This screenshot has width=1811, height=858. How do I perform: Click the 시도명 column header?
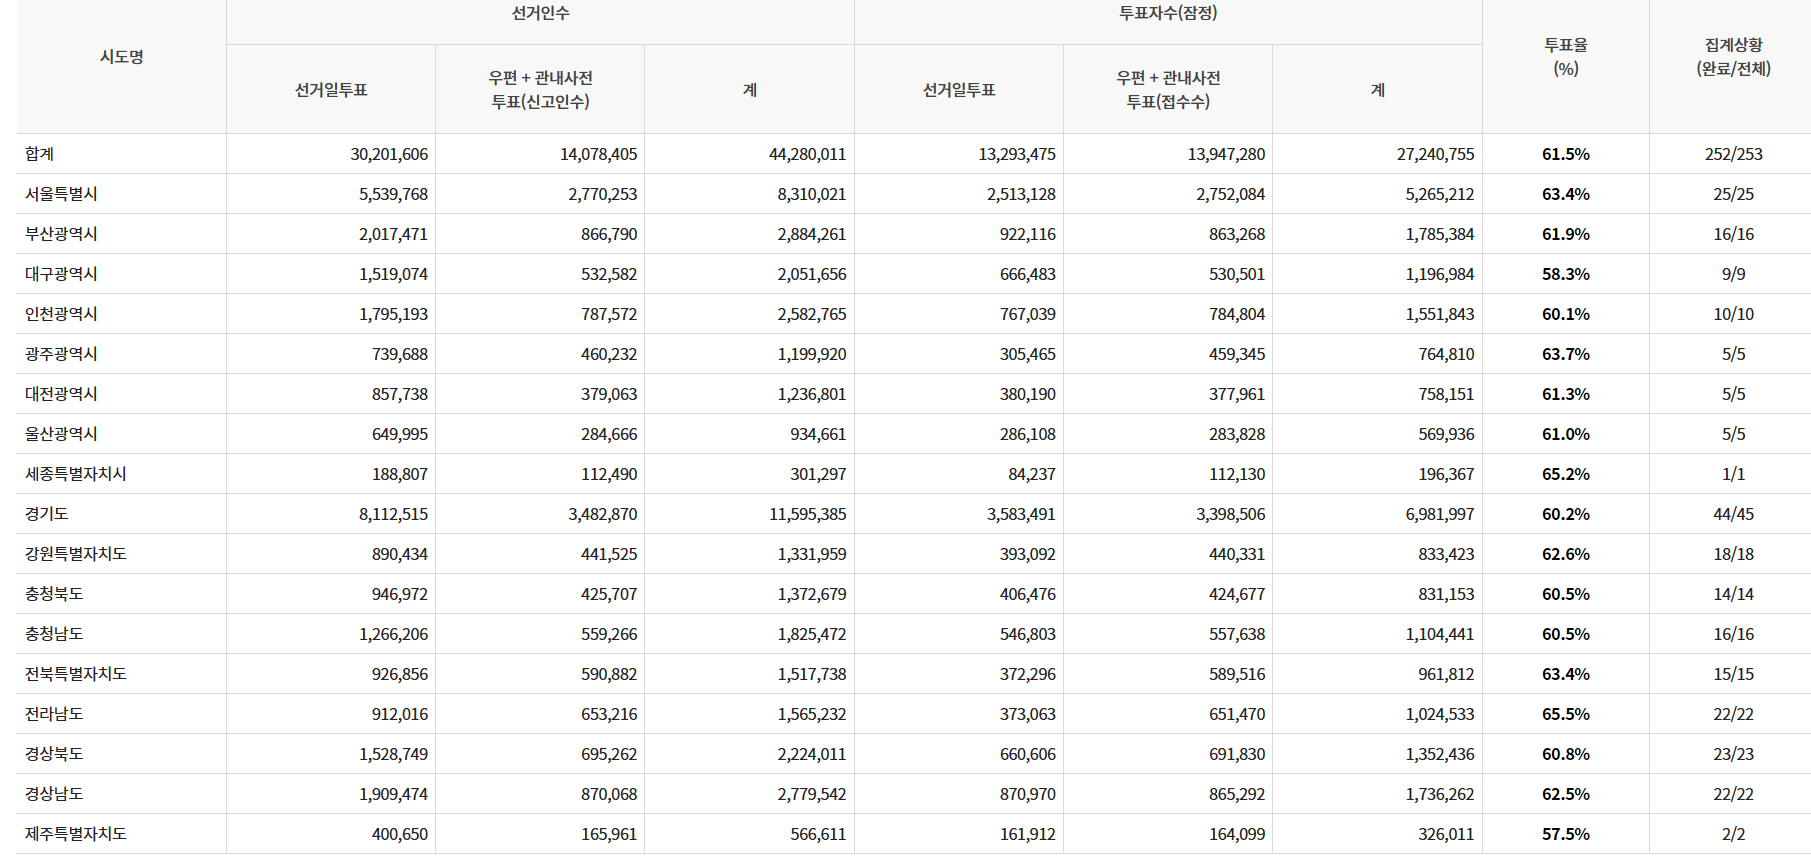click(121, 57)
